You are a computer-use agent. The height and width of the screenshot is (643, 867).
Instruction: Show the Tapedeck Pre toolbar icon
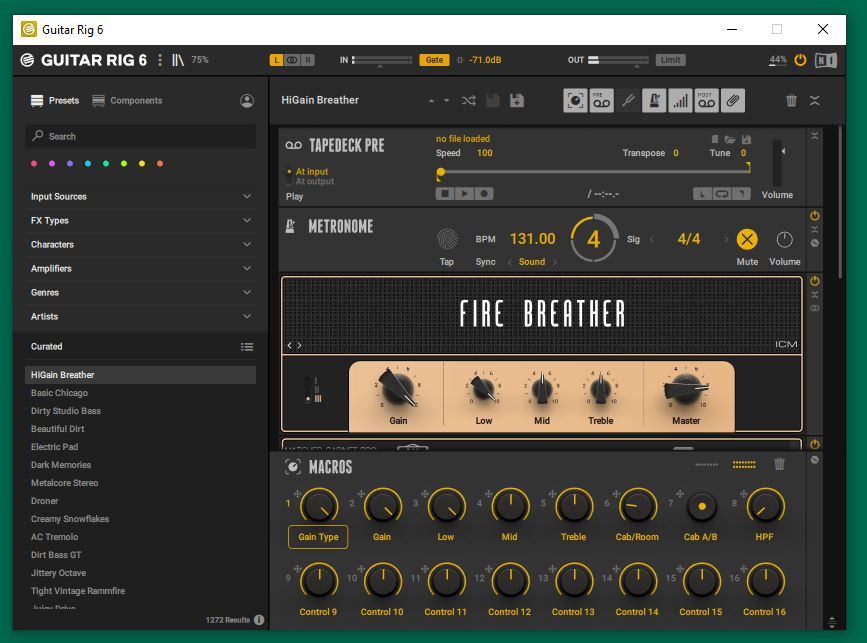tap(602, 101)
